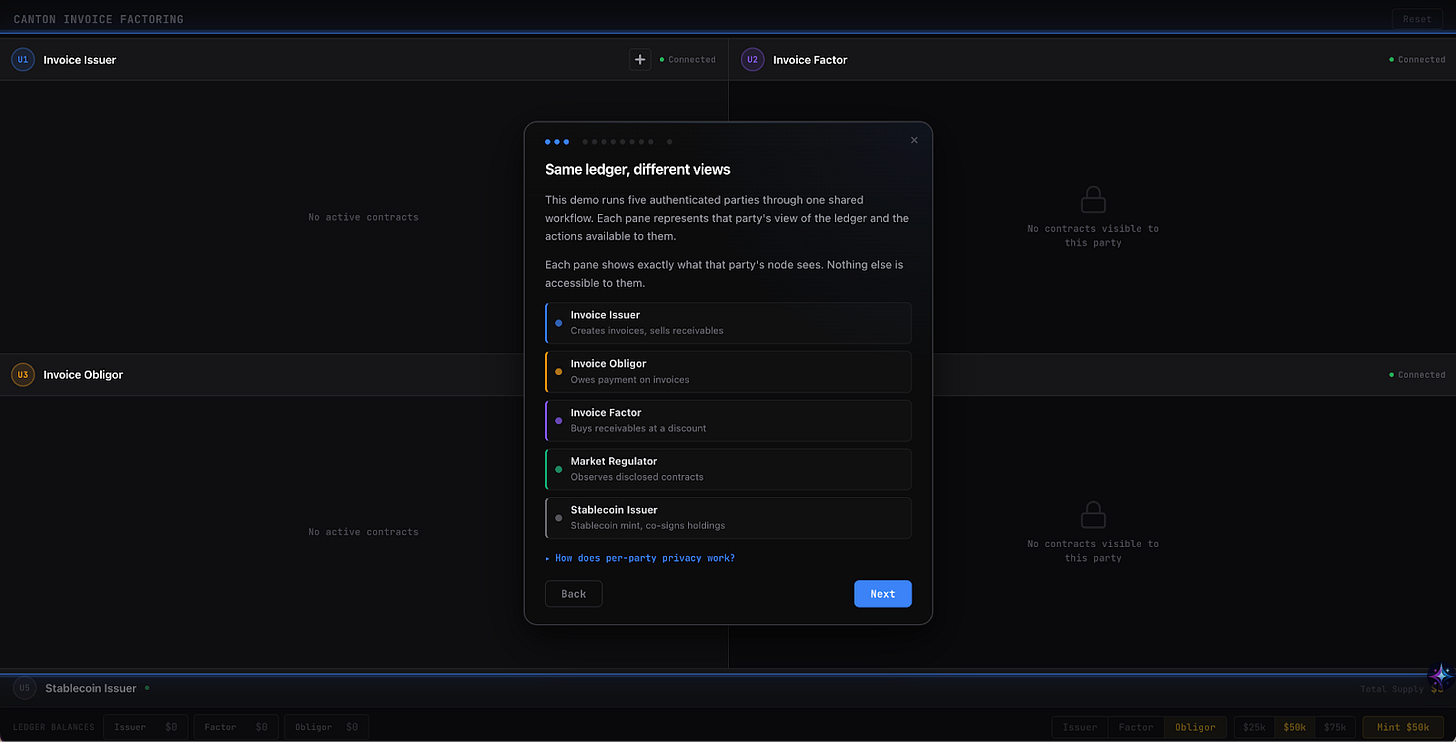Click the Connected status in Invoice Issuer header
The image size is (1456, 742).
(x=688, y=60)
